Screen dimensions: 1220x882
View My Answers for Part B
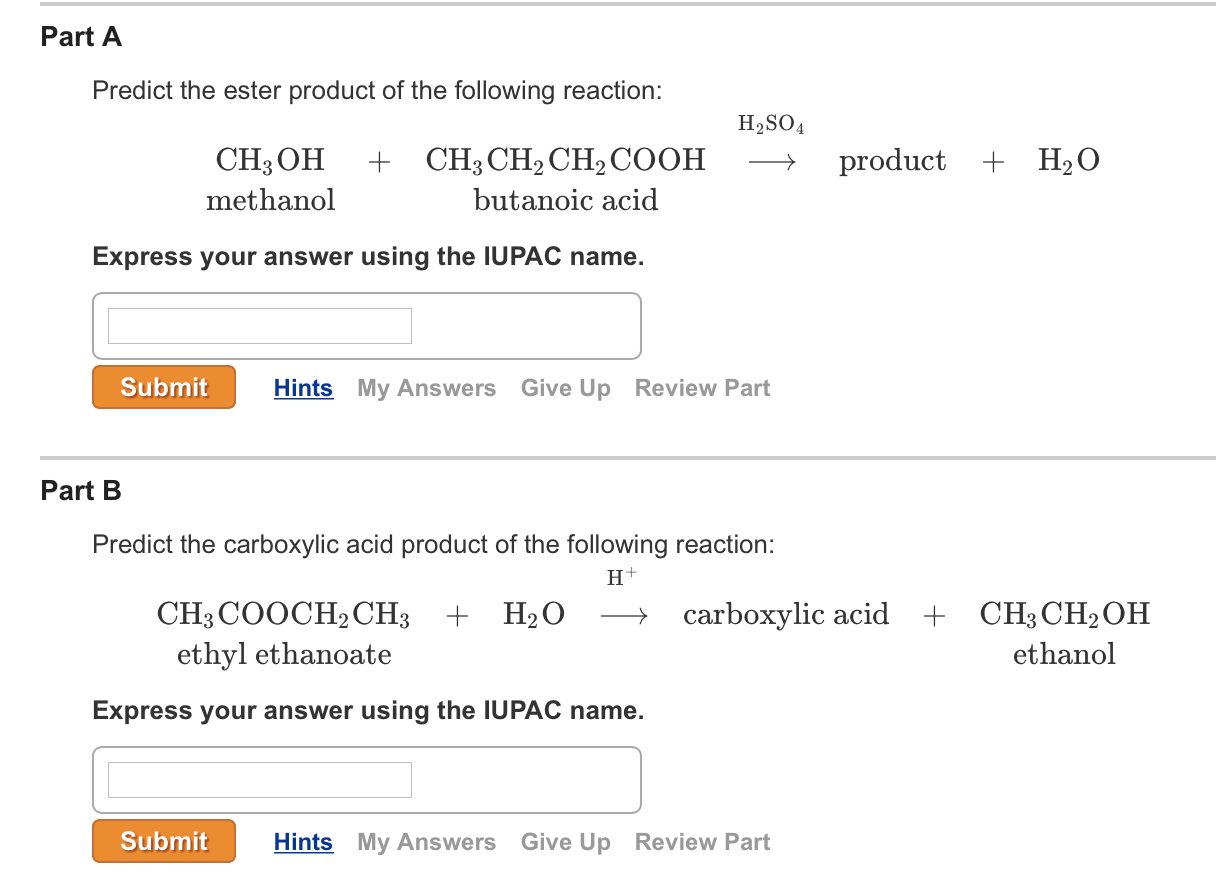tap(426, 842)
